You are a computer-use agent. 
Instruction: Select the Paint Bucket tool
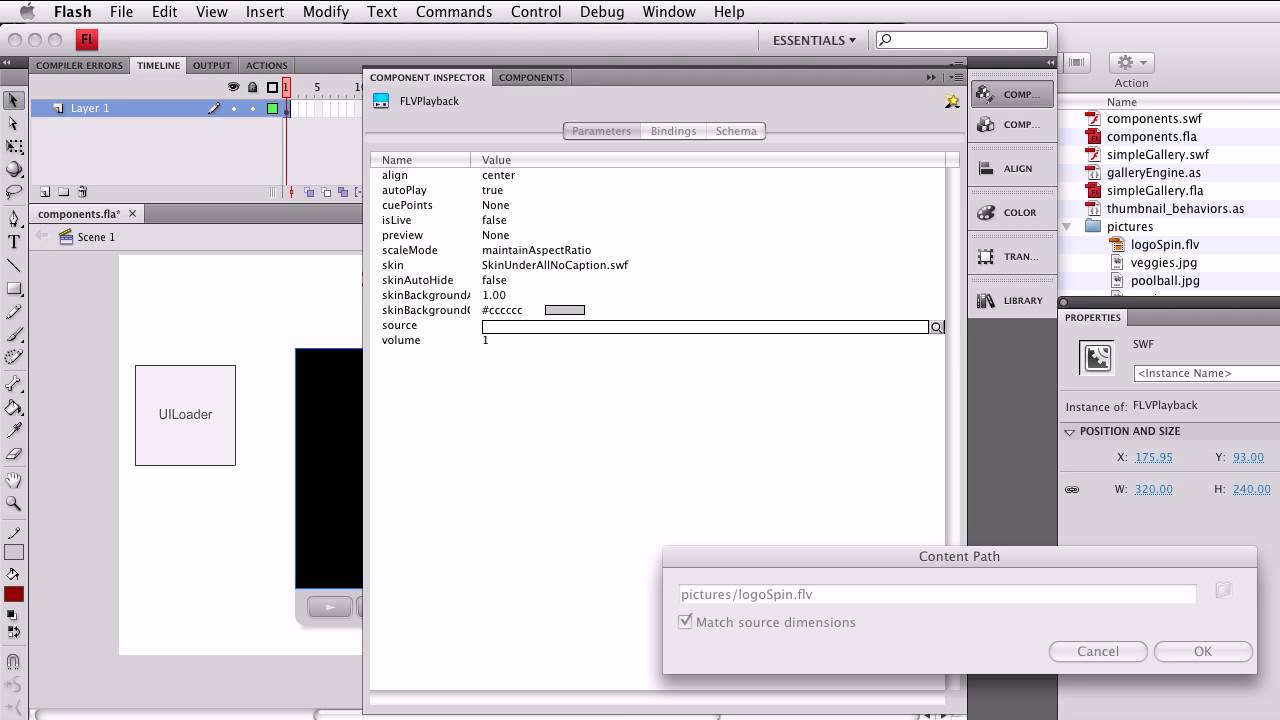14,407
